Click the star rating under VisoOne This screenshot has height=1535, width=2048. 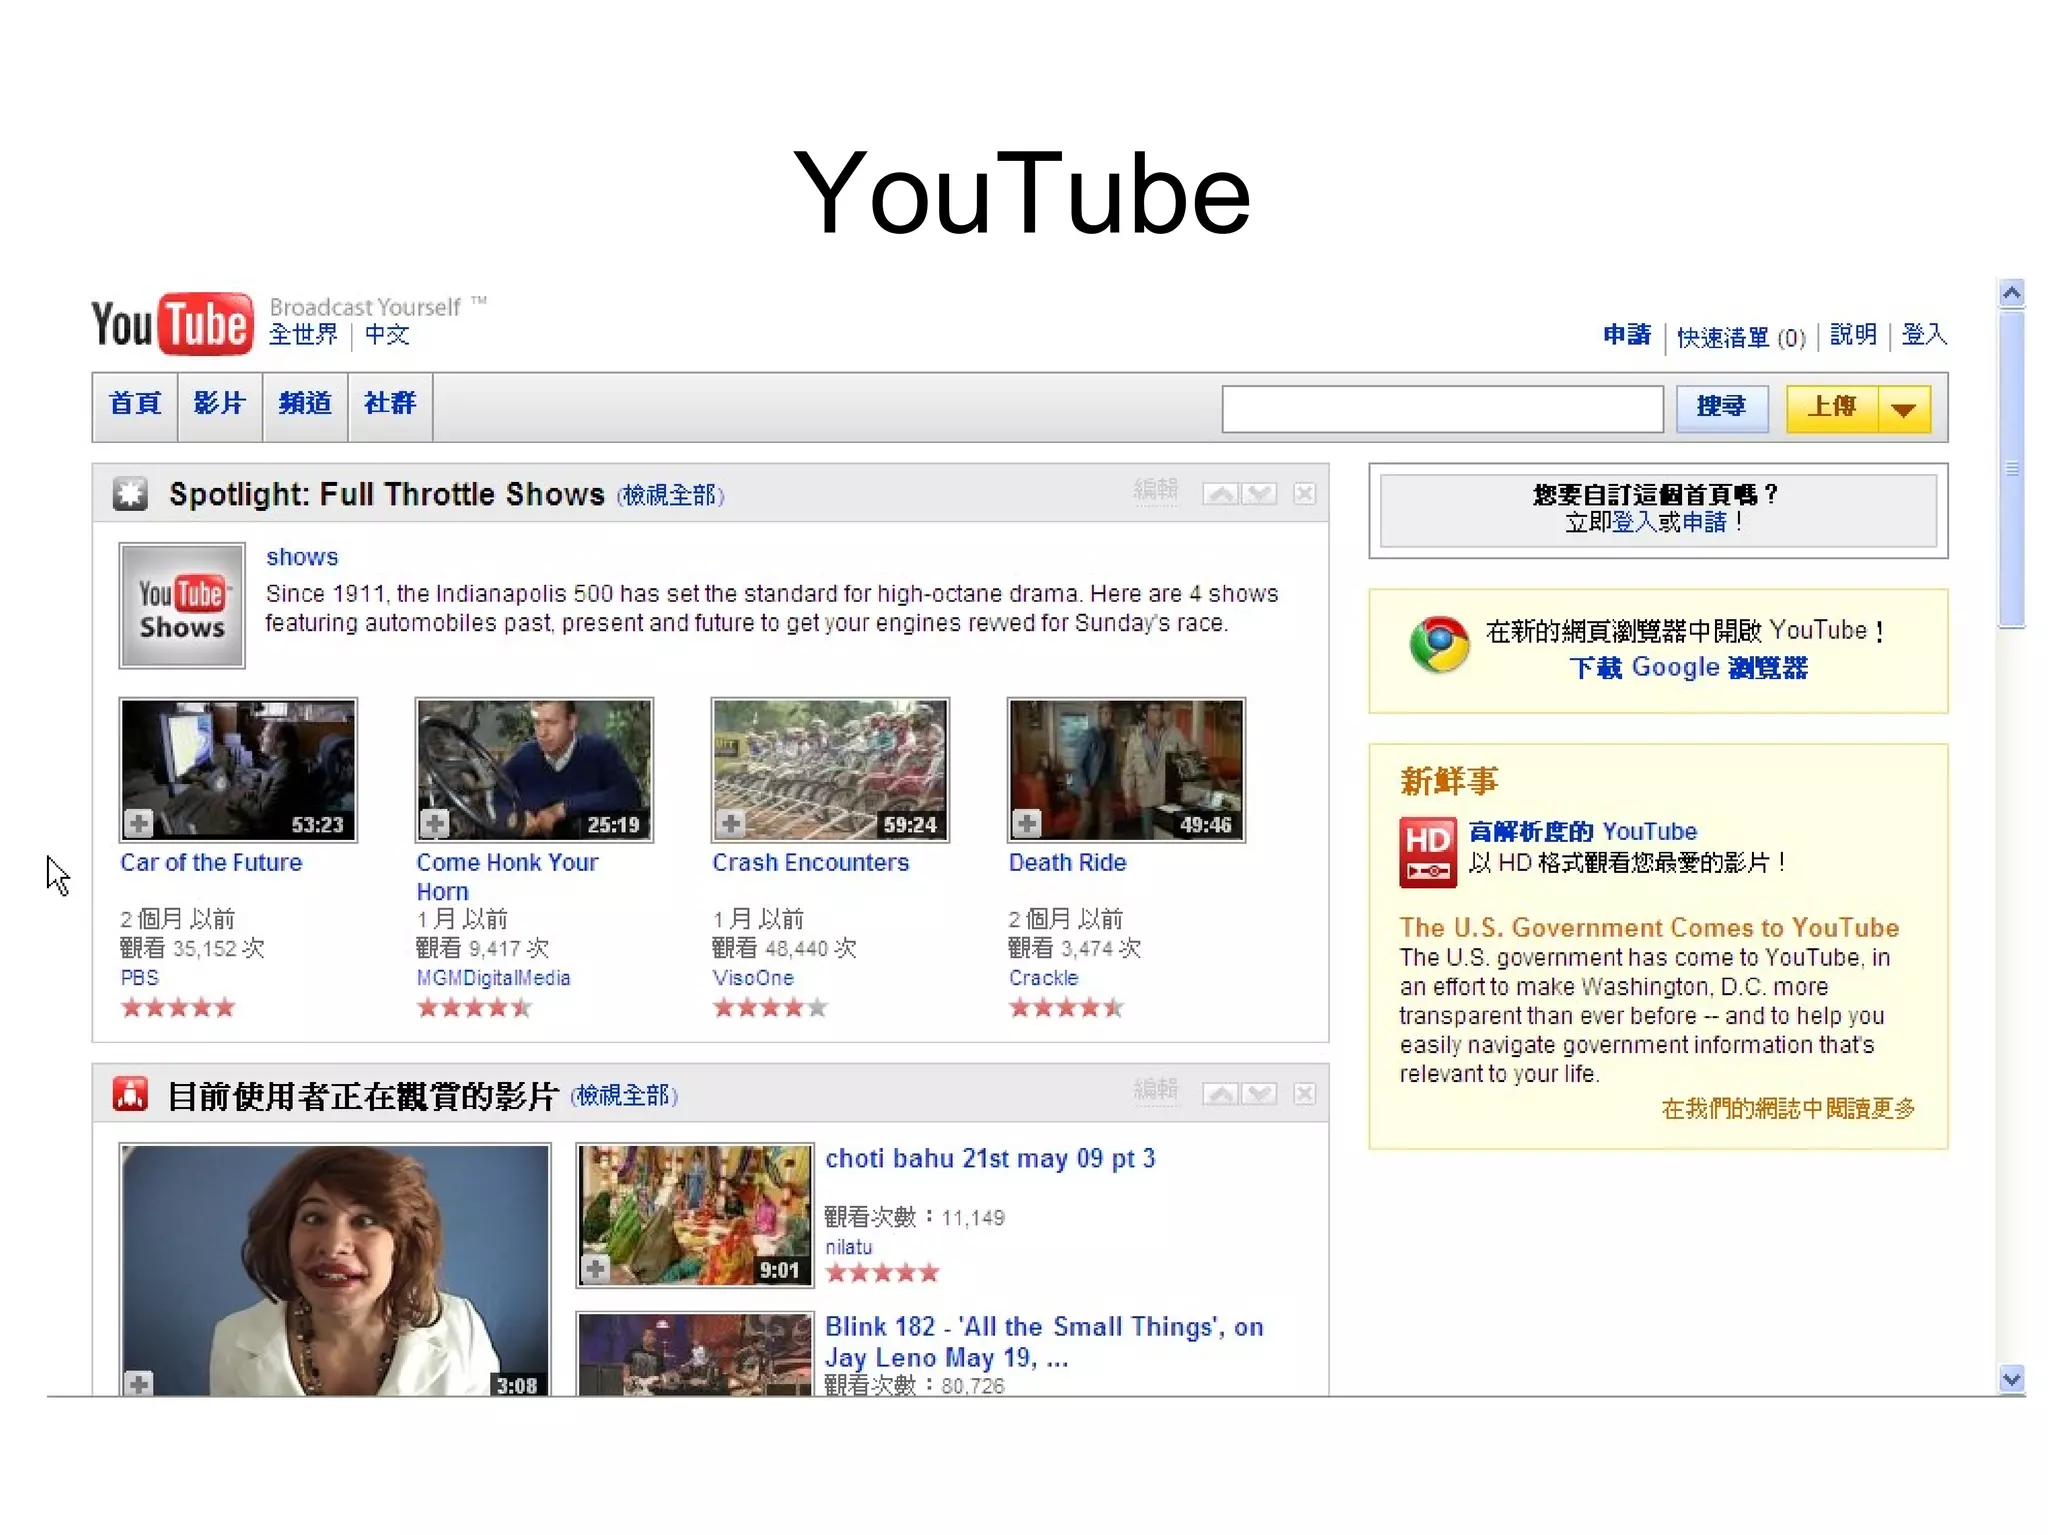point(770,1007)
